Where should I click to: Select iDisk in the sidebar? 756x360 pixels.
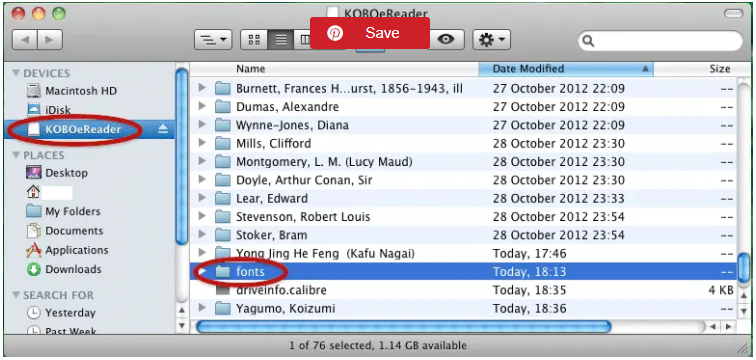[x=58, y=110]
